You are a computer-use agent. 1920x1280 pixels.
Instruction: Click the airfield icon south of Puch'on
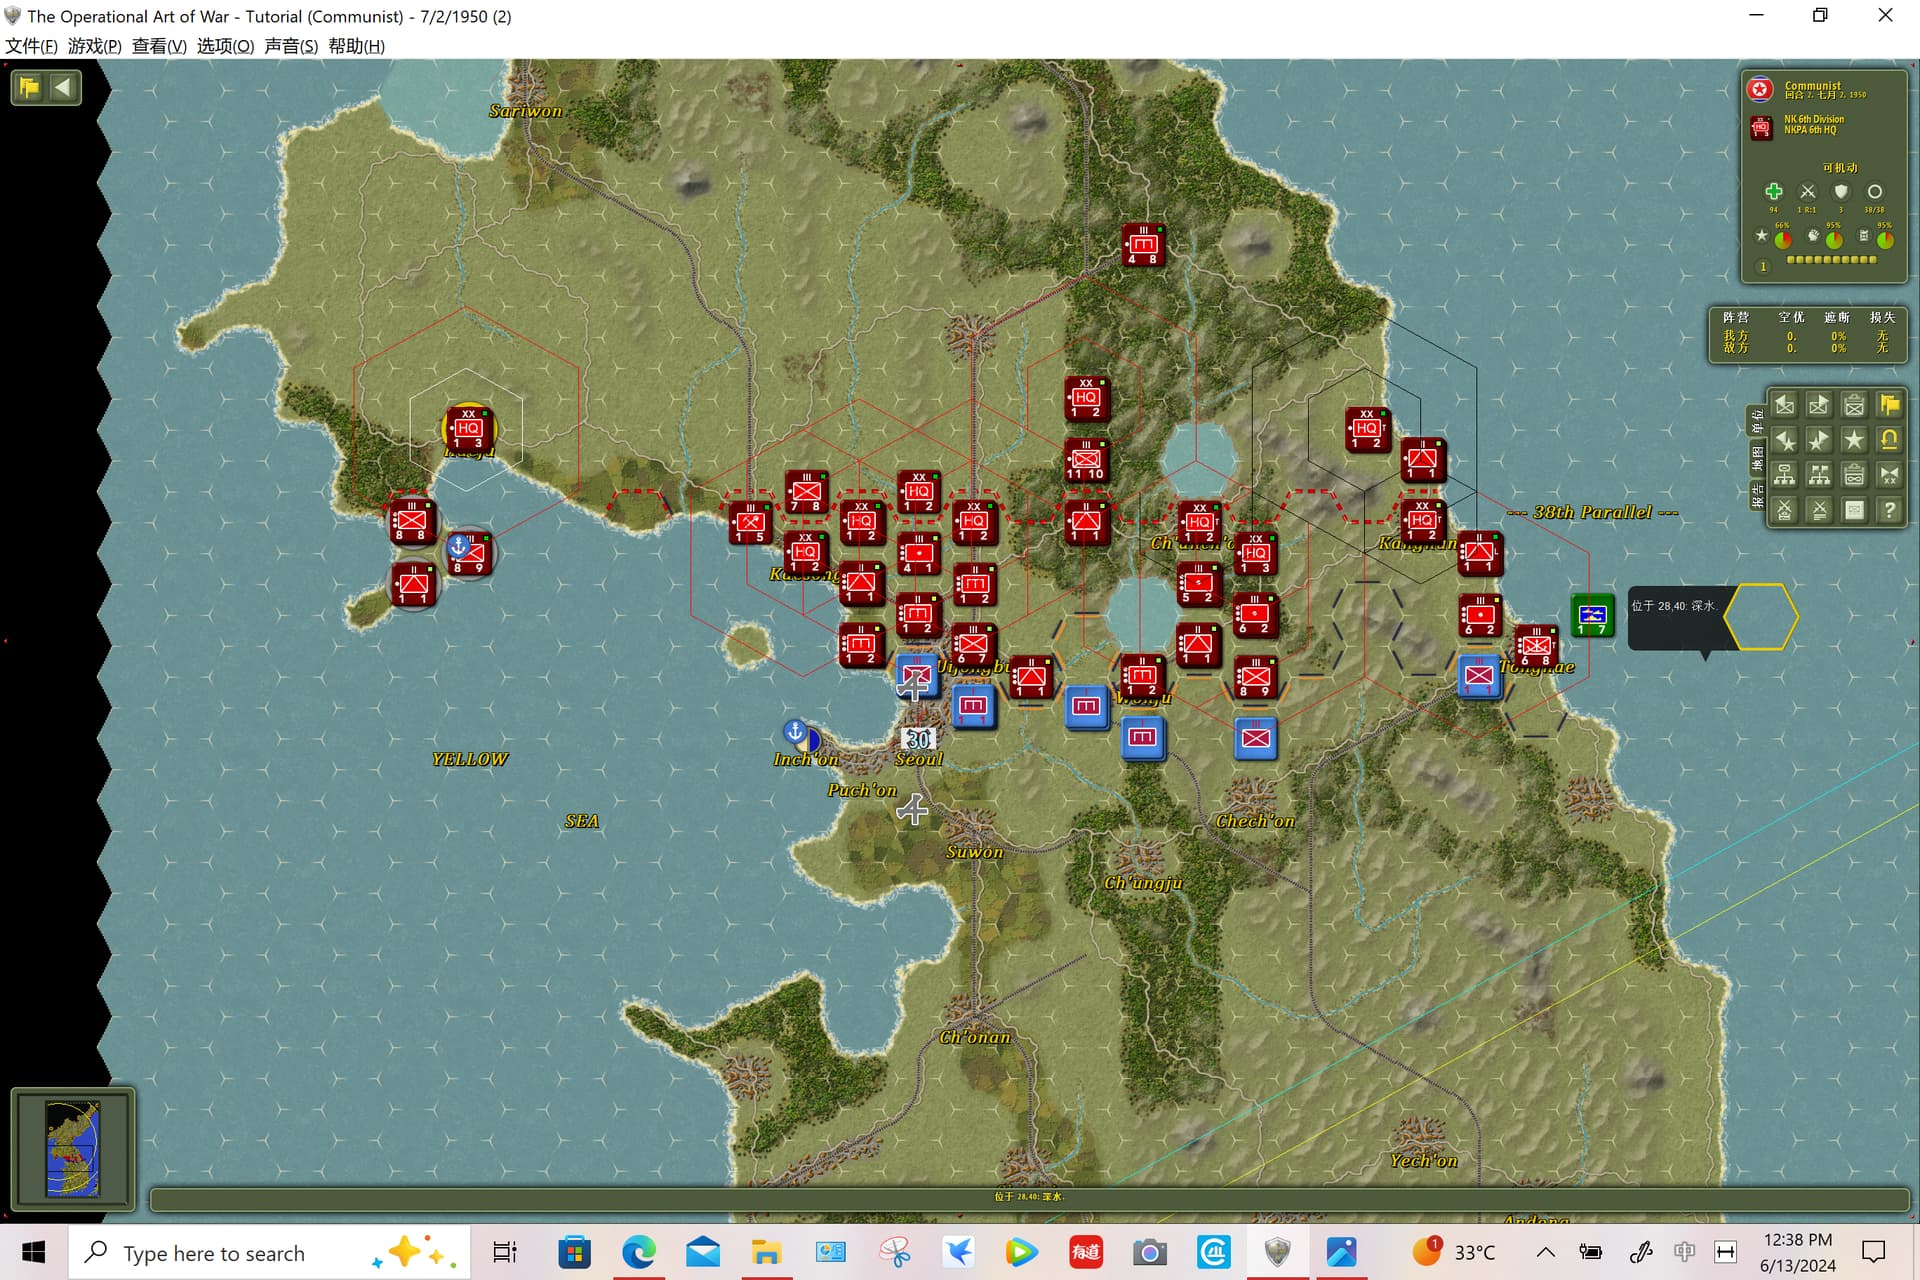click(912, 809)
